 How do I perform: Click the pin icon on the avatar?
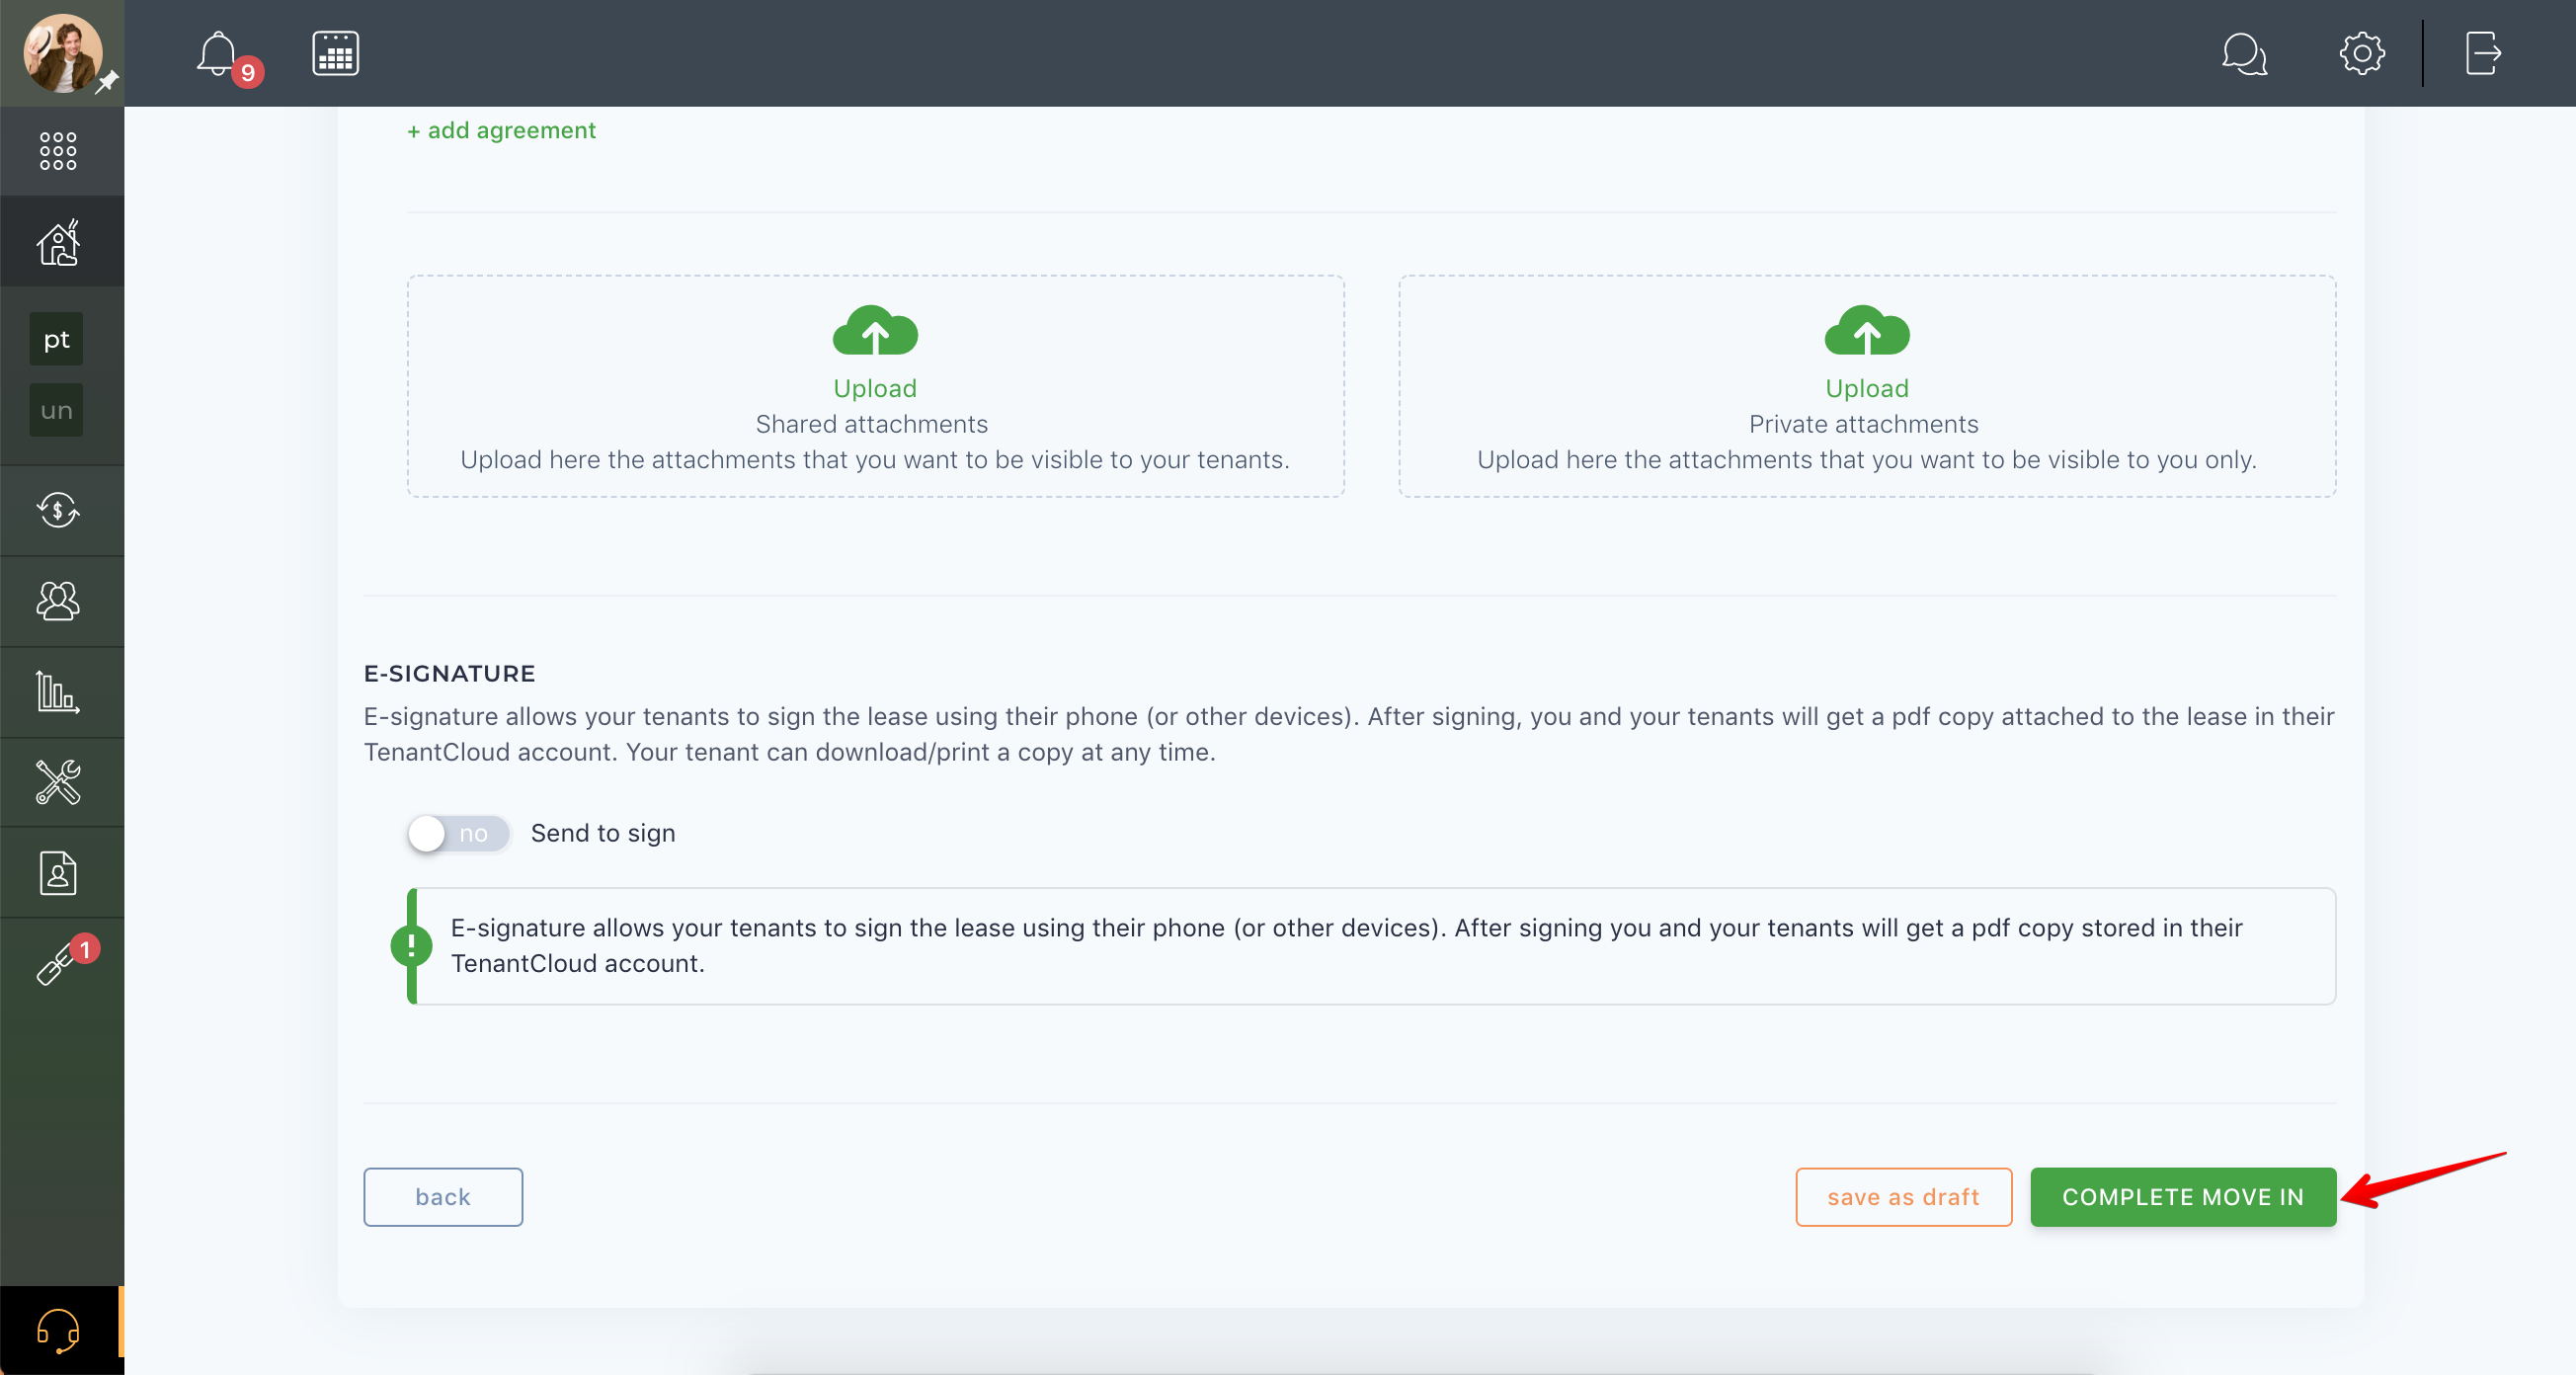[107, 81]
